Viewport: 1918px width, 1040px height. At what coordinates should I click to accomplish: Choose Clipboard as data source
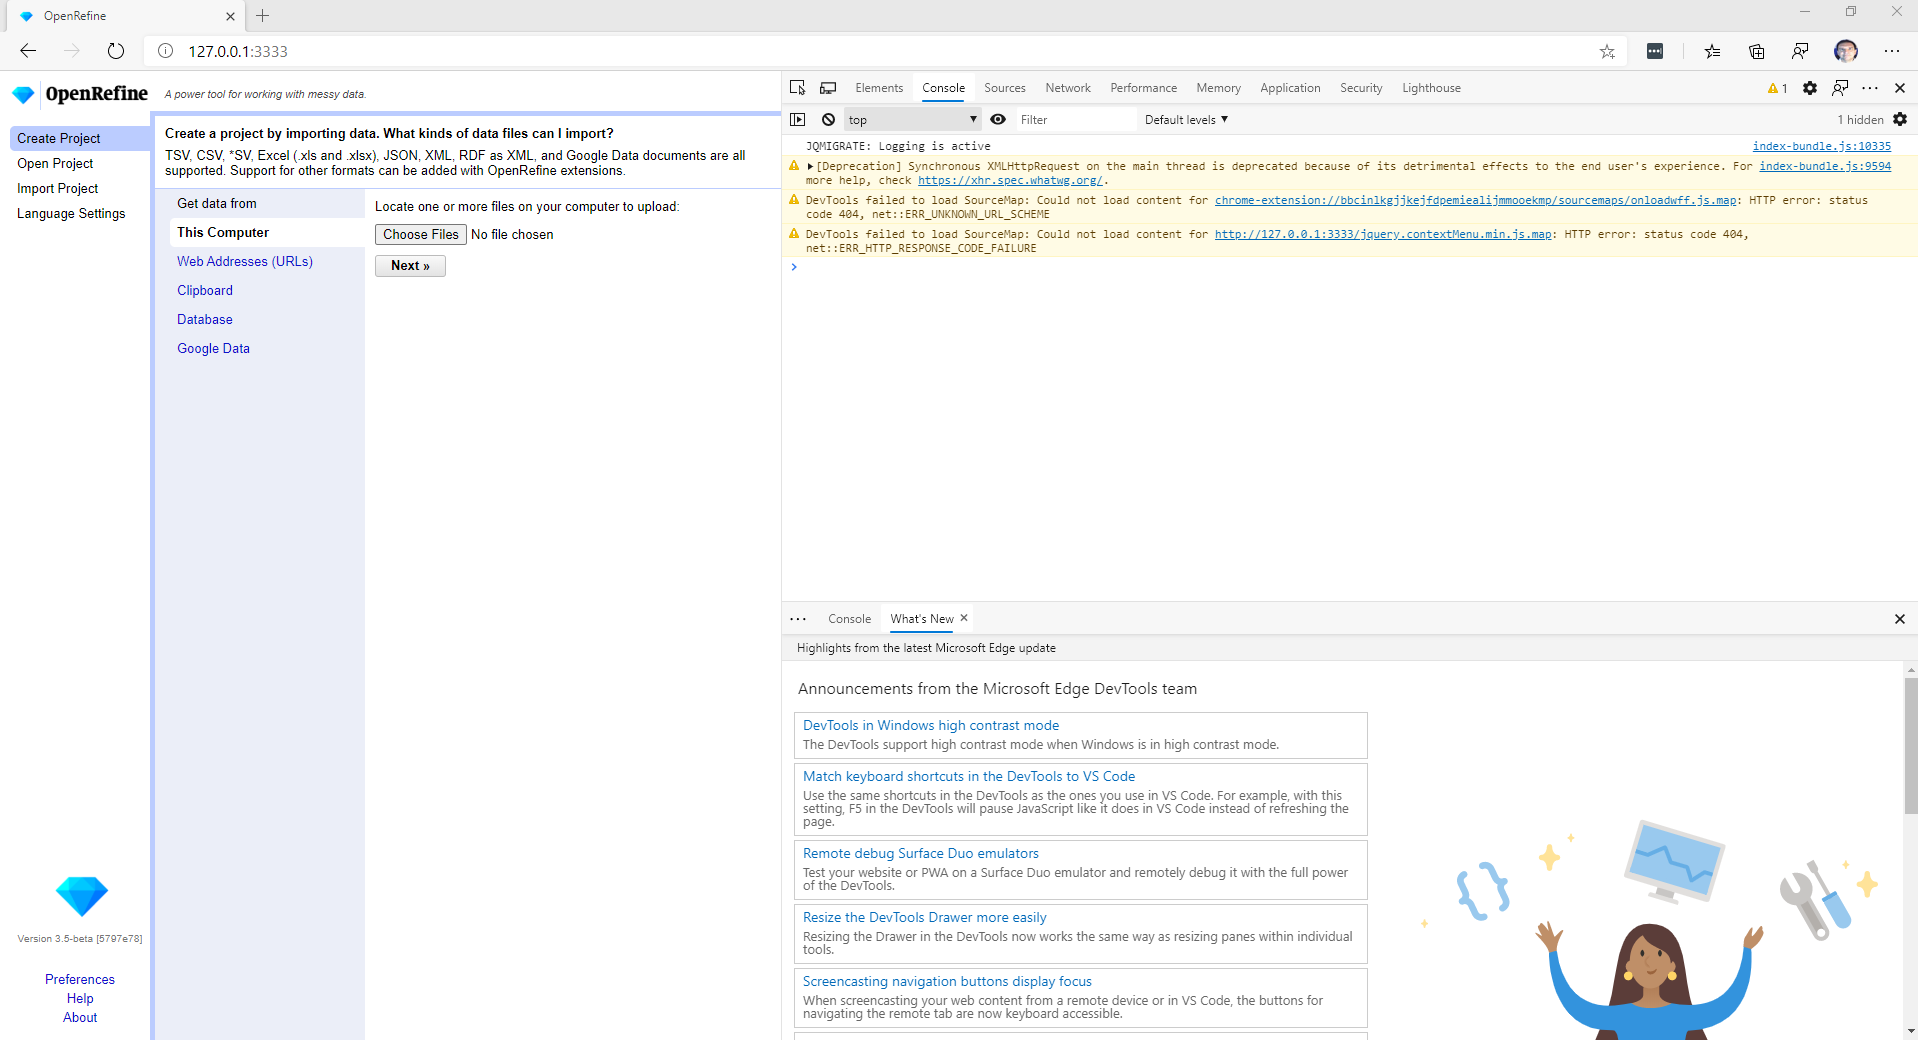(205, 290)
